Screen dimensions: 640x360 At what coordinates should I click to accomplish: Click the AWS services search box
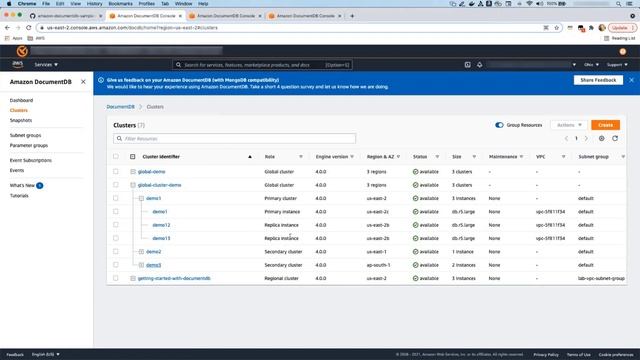tap(262, 64)
